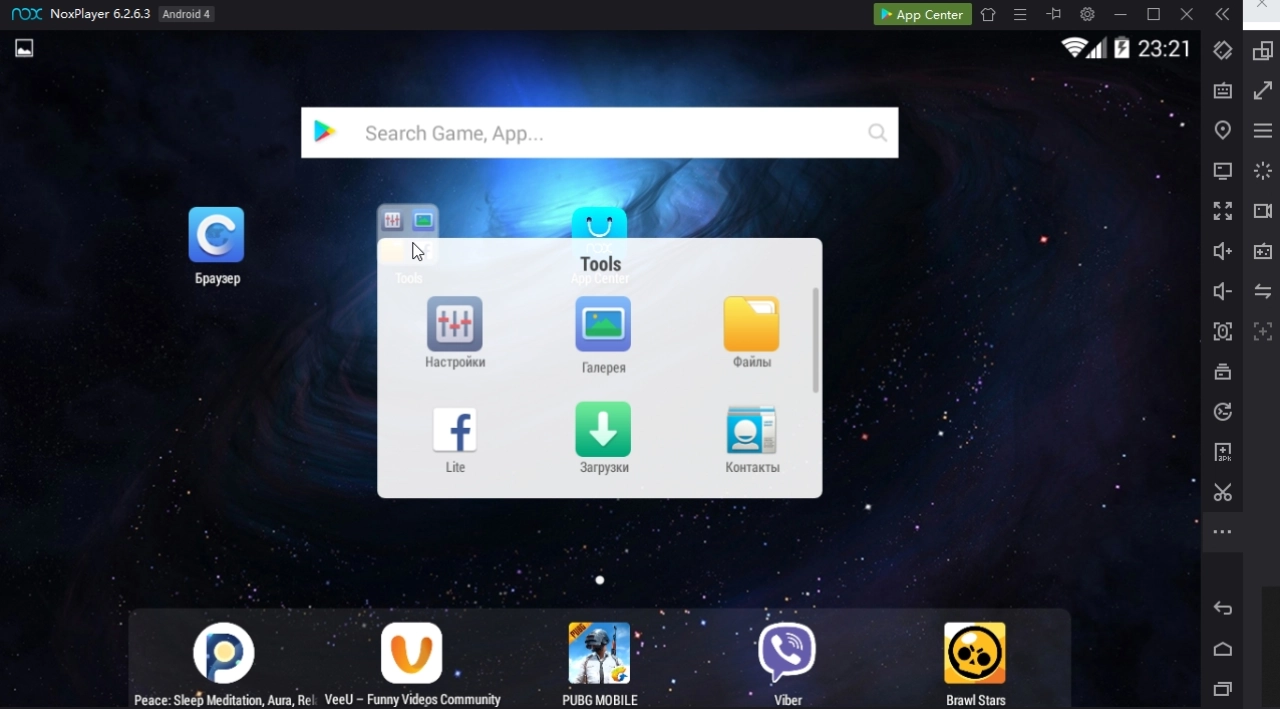Open keyboard control mapping in sidebar
The image size is (1280, 709).
(1222, 90)
